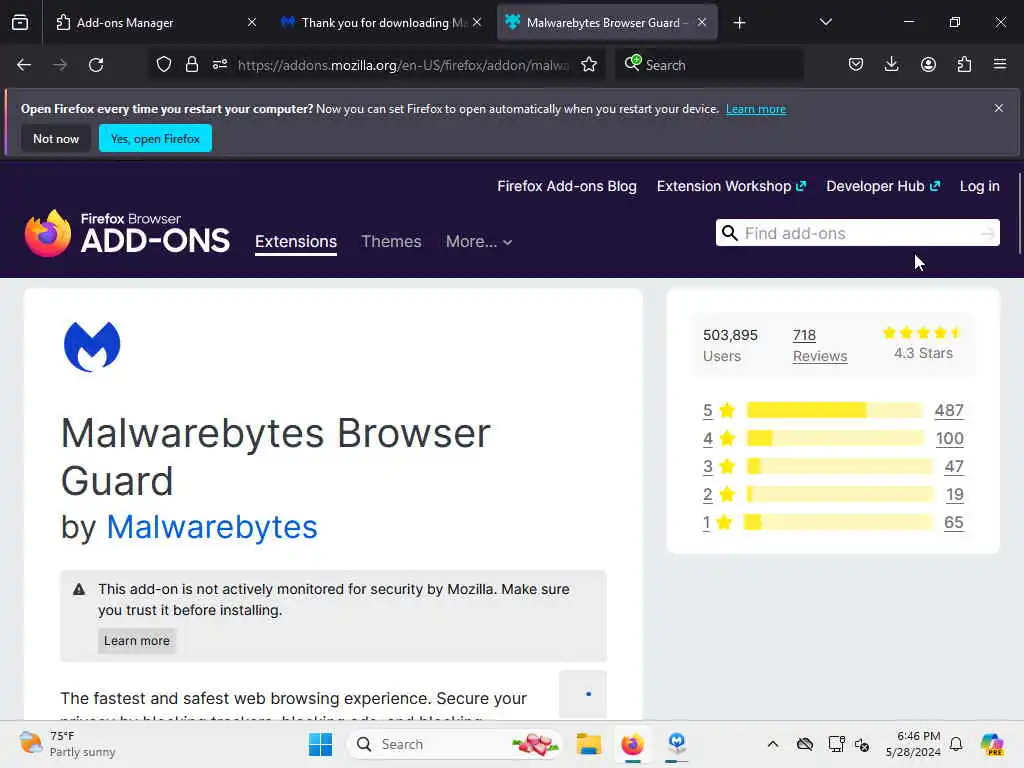Click Yes, open Firefox button
The height and width of the screenshot is (768, 1024).
tap(155, 138)
